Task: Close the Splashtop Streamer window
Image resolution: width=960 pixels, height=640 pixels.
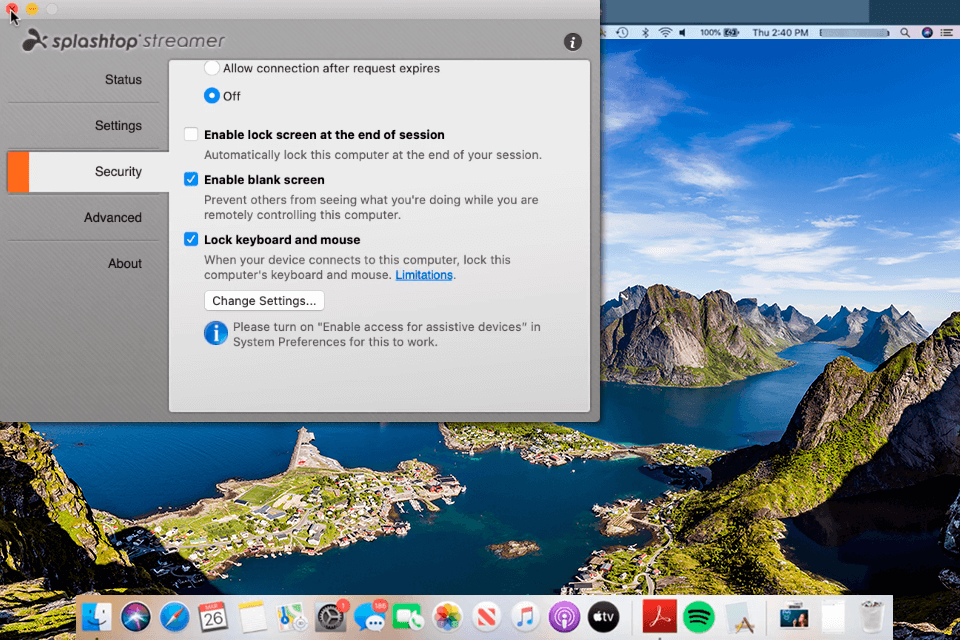Action: pos(12,9)
